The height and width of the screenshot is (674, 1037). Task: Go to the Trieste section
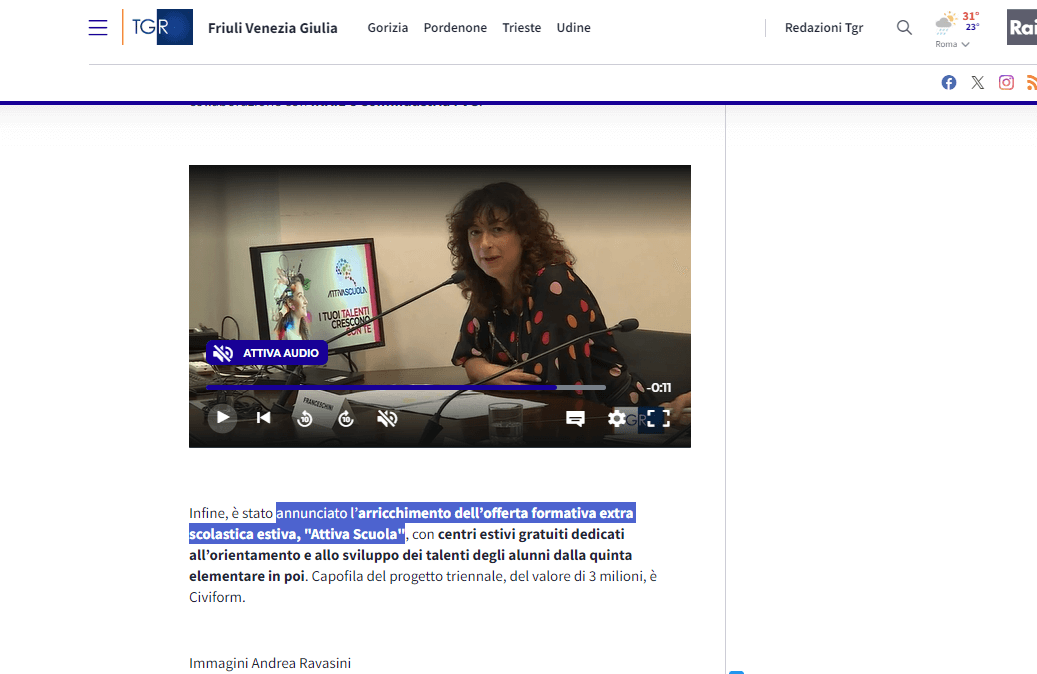(x=521, y=28)
